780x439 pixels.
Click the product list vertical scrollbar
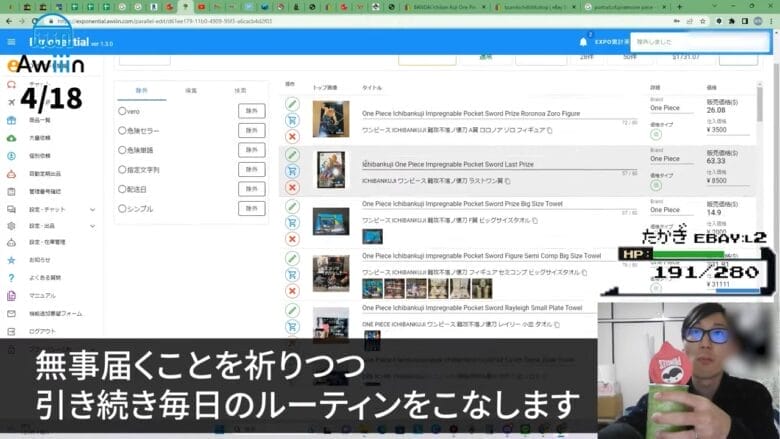760,104
